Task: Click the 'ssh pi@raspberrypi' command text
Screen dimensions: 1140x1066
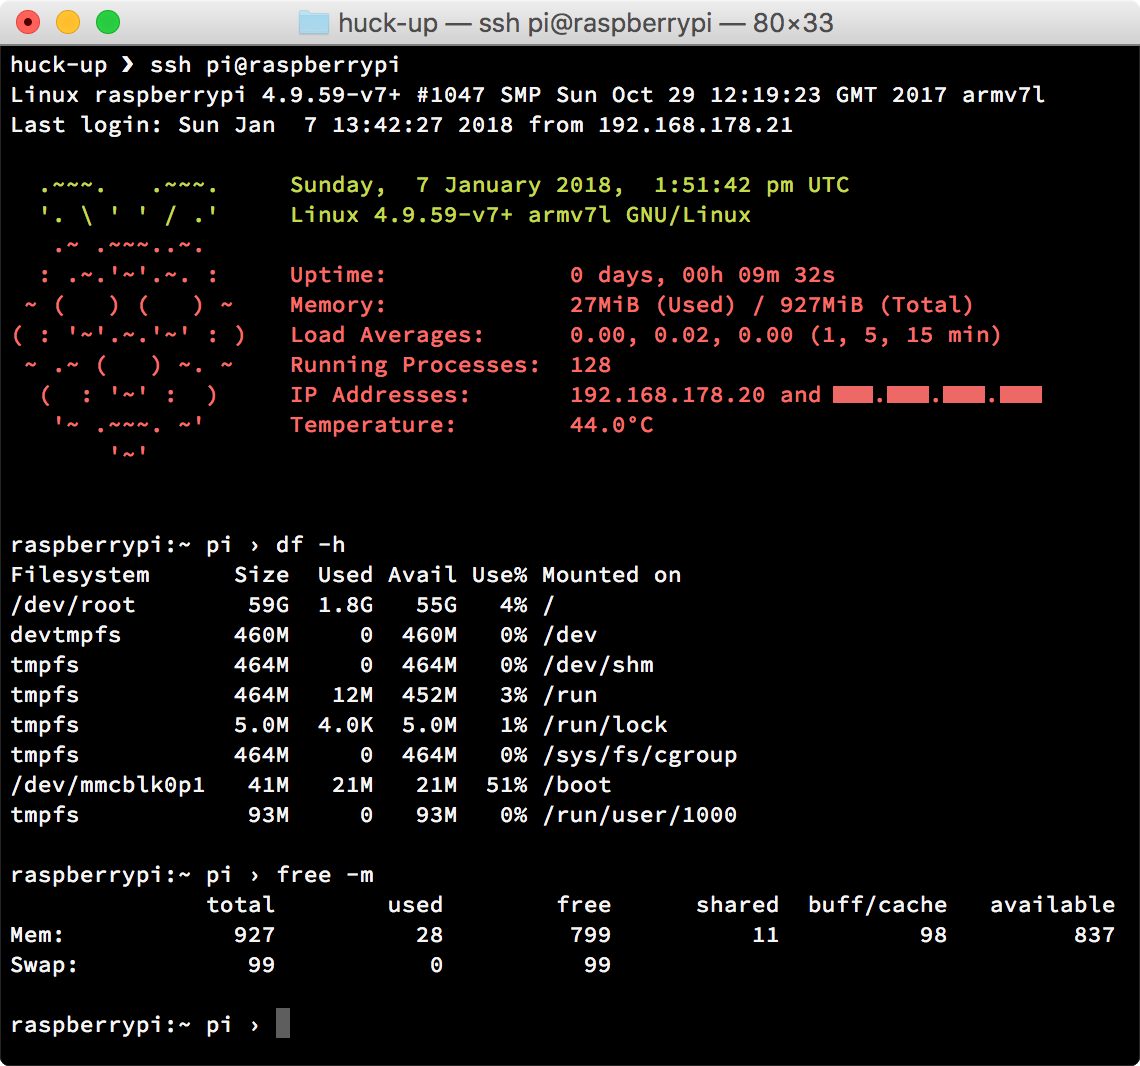Action: click(x=275, y=65)
